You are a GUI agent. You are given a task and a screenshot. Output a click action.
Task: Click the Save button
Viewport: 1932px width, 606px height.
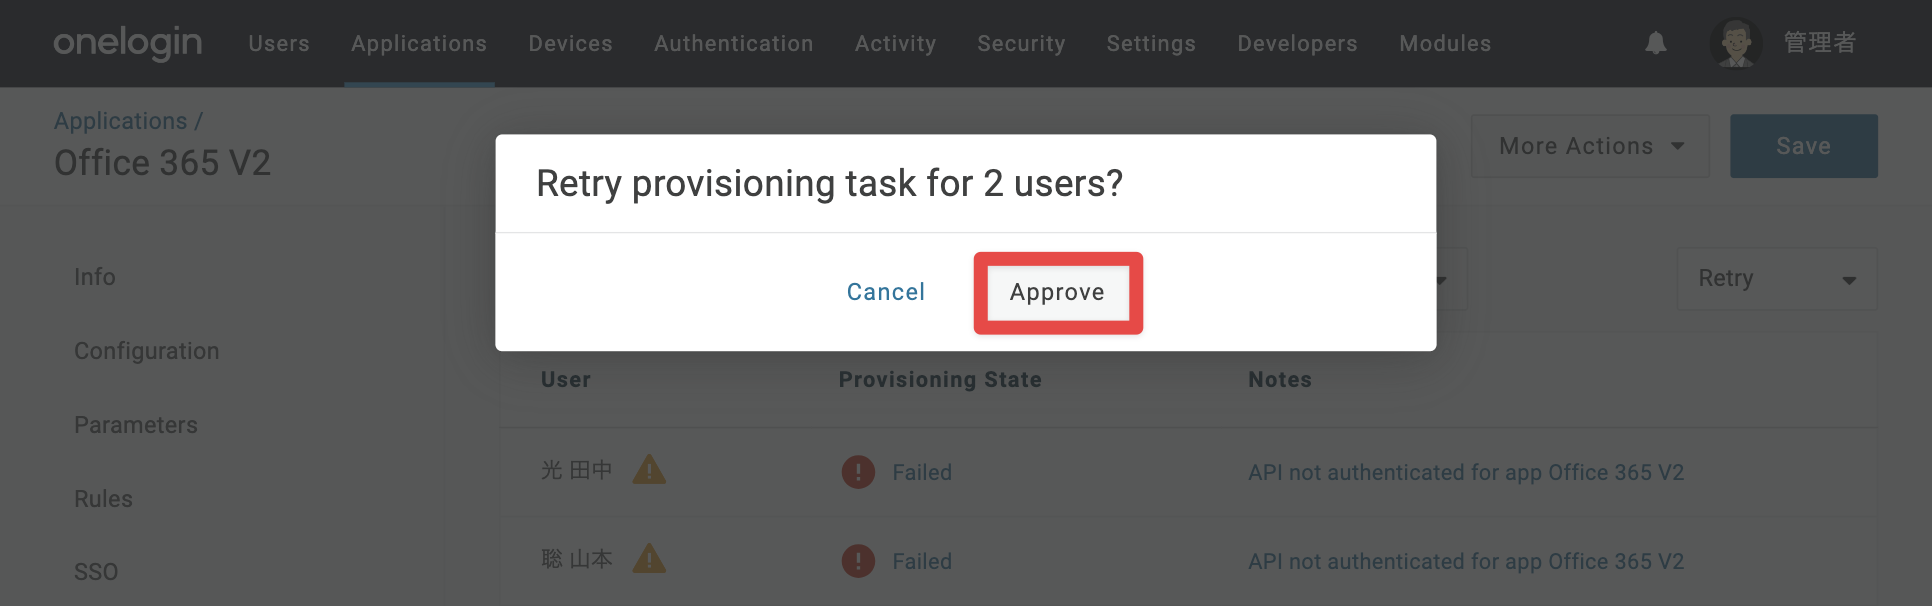pos(1804,146)
